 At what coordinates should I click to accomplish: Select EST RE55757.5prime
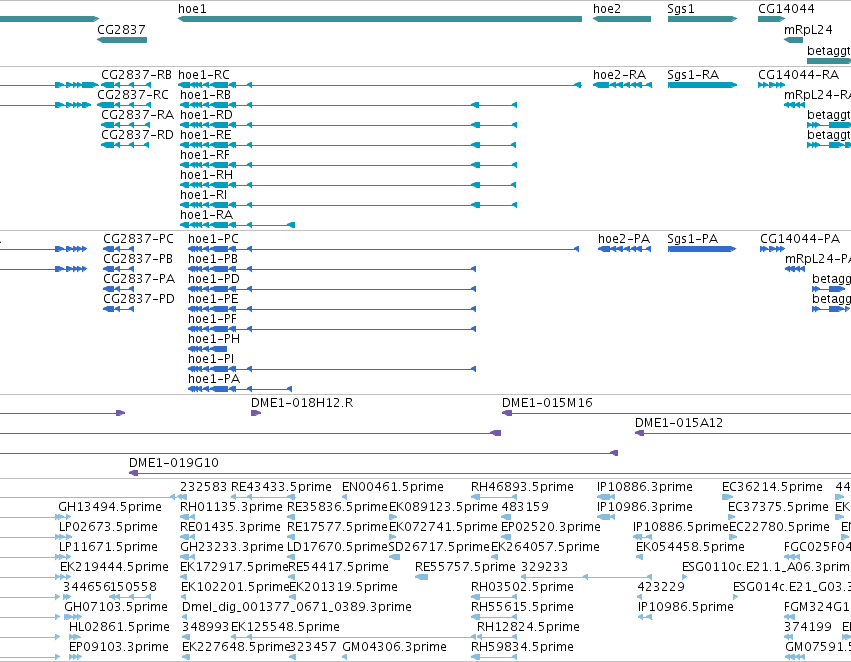point(465,568)
